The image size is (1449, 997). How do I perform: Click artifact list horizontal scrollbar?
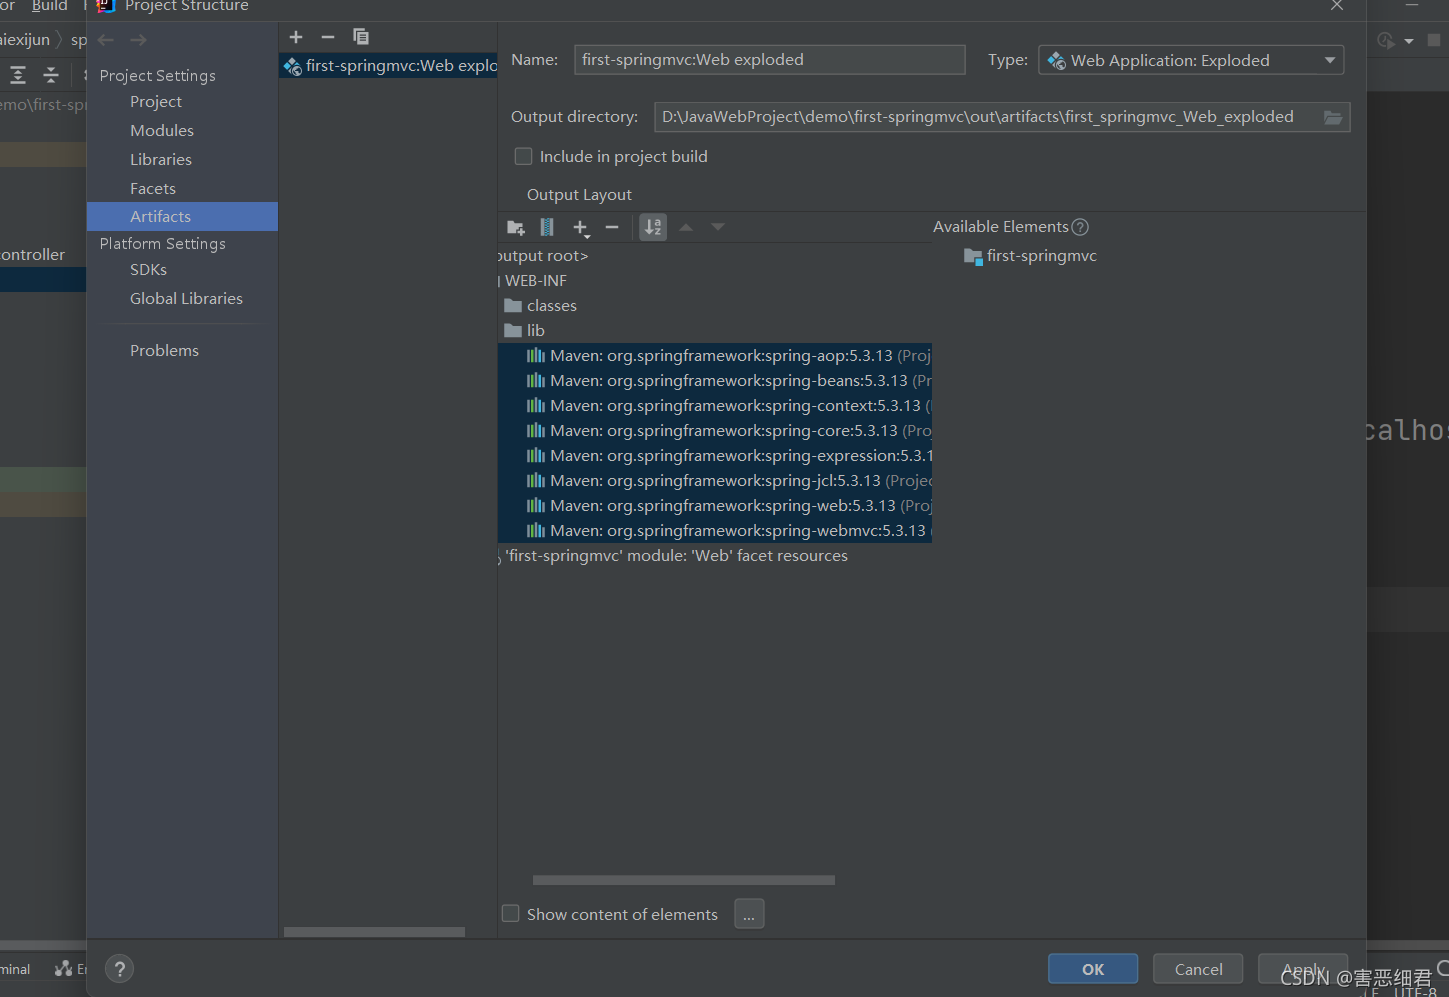tap(374, 932)
